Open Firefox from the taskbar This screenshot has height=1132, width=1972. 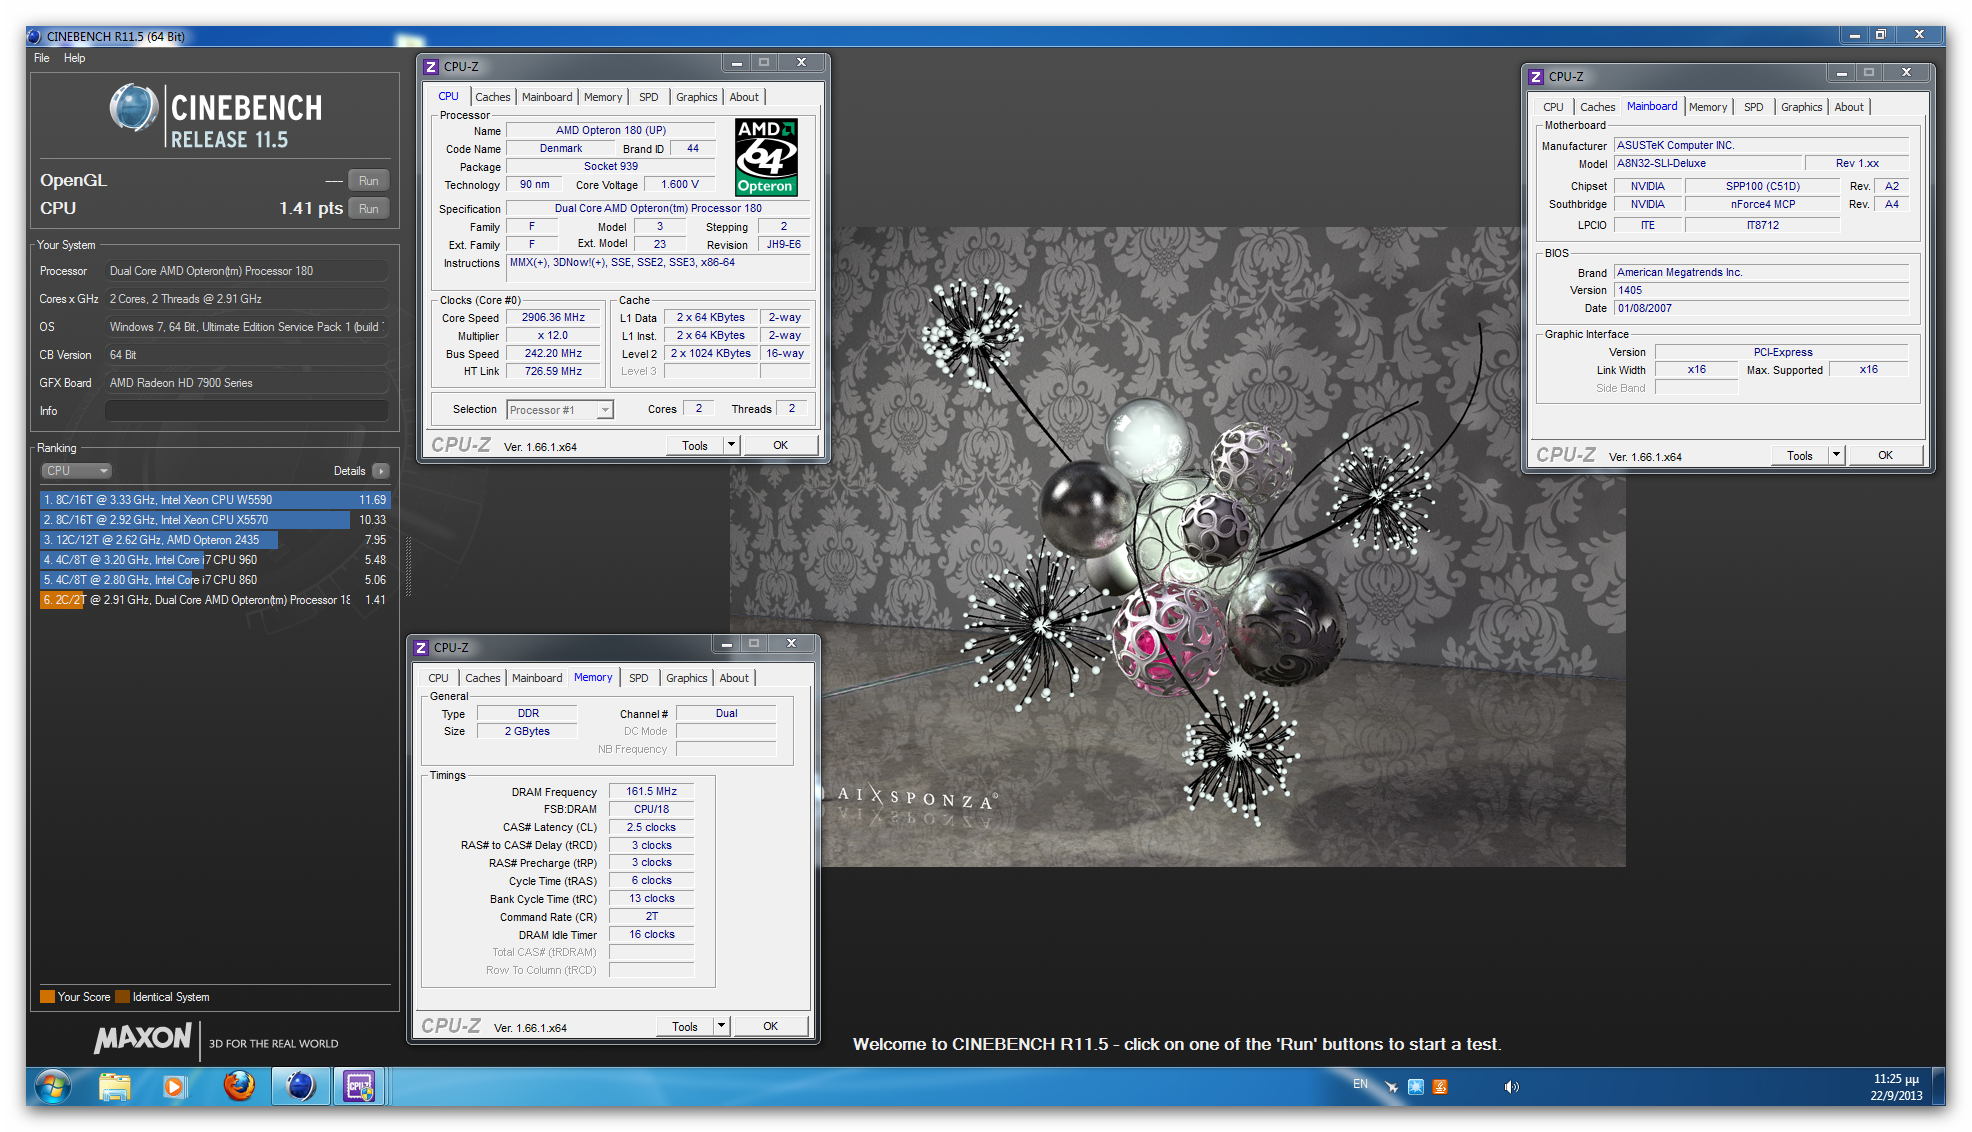point(238,1086)
